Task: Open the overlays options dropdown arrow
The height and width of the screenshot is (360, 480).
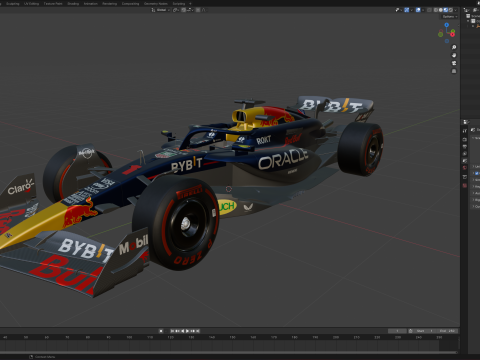Action: (423, 10)
